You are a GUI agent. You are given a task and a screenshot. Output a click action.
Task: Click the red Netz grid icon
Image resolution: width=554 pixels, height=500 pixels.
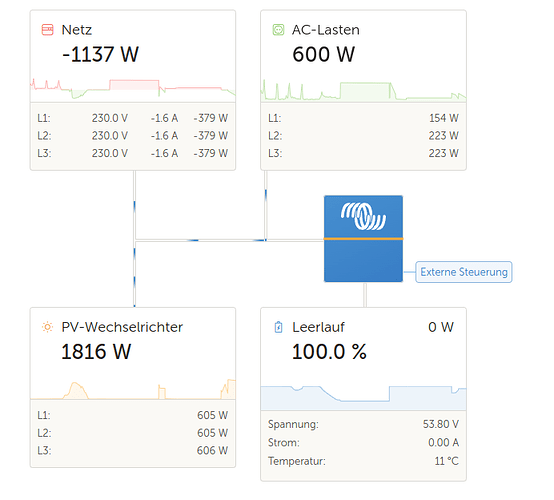pos(47,30)
